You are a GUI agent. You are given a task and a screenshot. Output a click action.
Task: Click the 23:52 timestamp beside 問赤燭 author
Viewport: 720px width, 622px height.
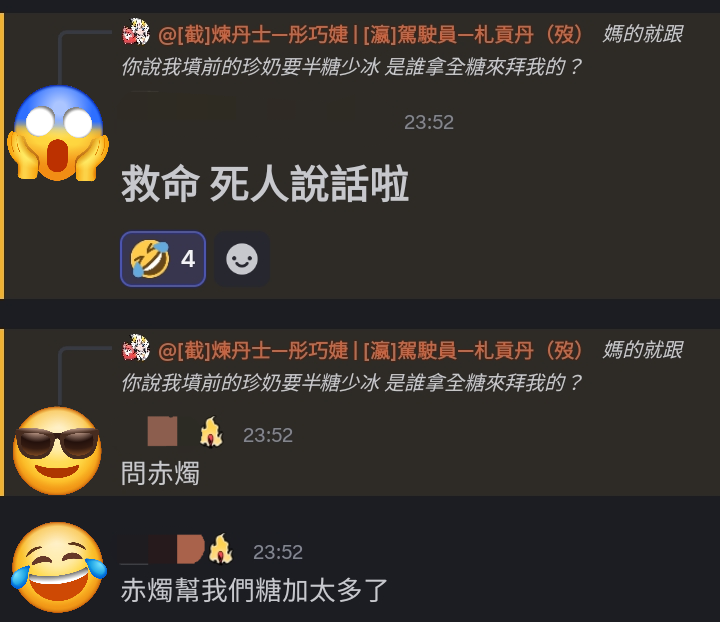pyautogui.click(x=268, y=435)
